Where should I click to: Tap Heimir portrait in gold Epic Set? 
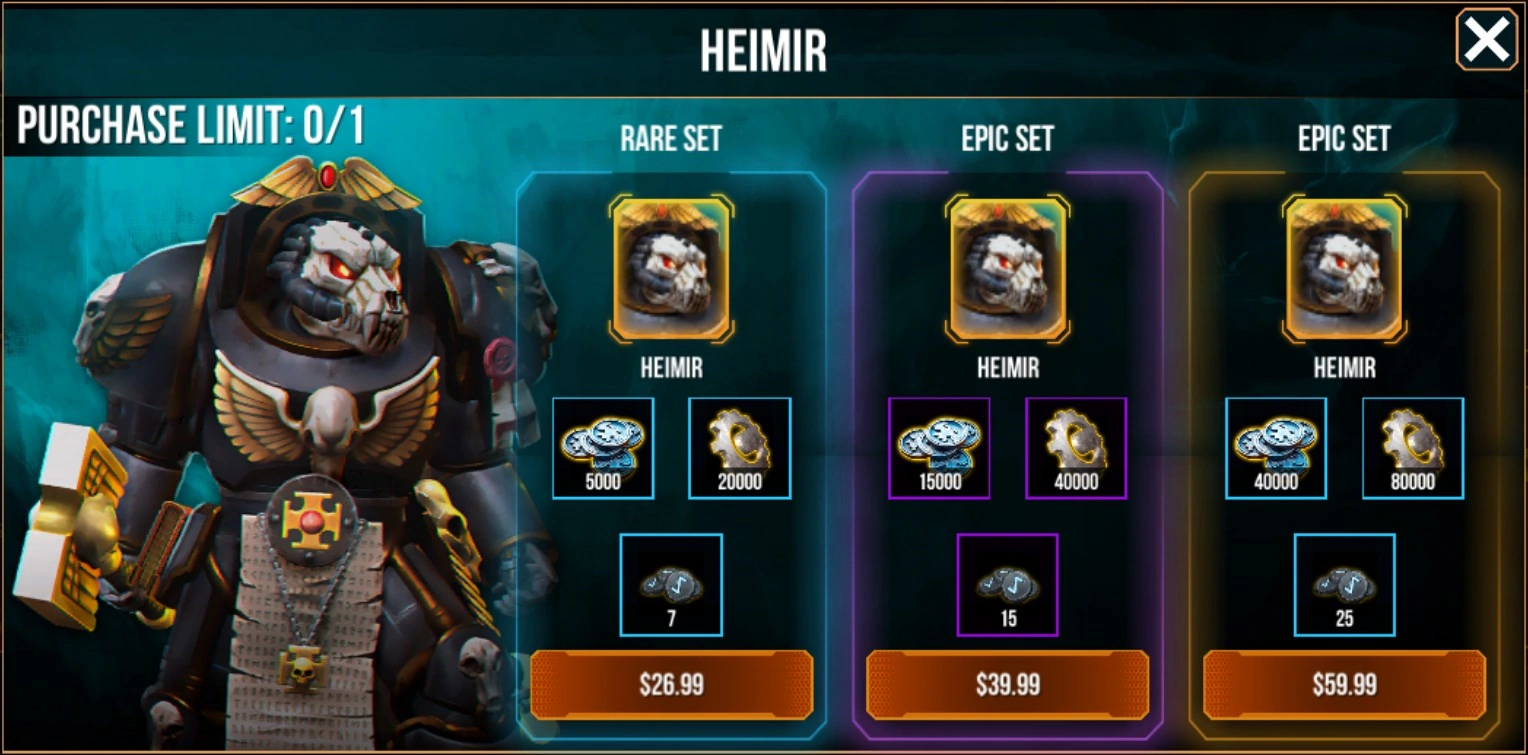click(x=1345, y=269)
